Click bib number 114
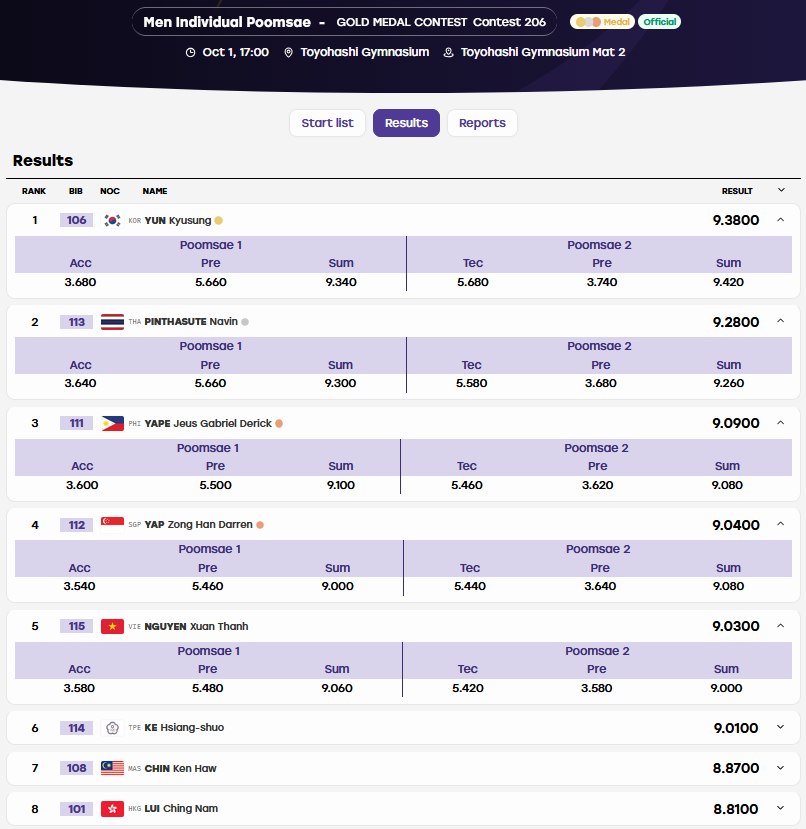The width and height of the screenshot is (806, 829). pyautogui.click(x=77, y=728)
